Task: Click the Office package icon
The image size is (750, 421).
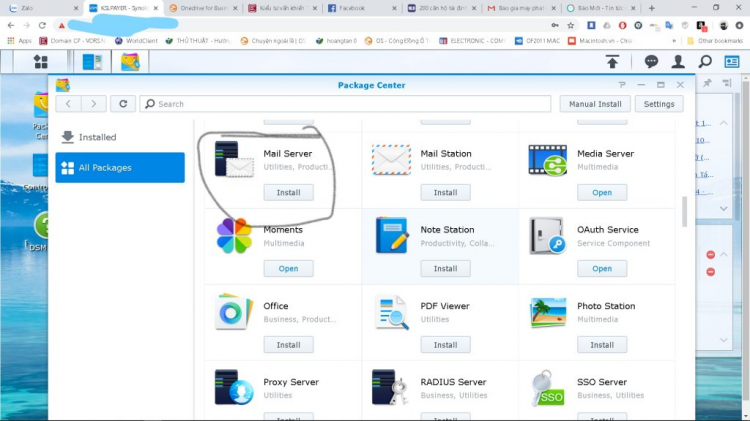Action: pos(234,312)
